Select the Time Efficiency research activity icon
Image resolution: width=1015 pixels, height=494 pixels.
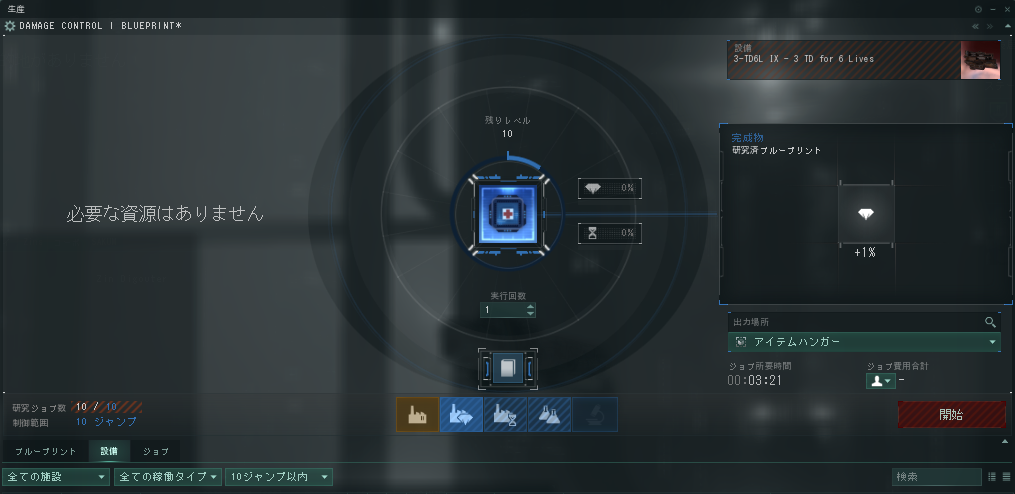coord(506,414)
